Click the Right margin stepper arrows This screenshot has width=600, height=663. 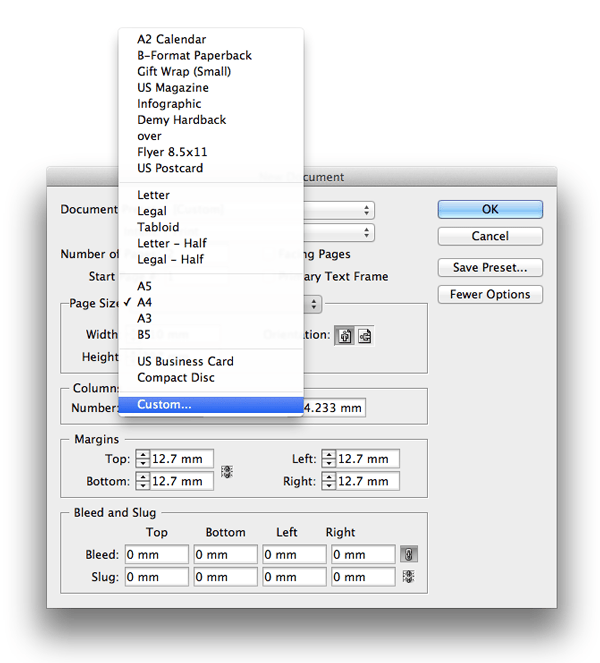pyautogui.click(x=329, y=481)
